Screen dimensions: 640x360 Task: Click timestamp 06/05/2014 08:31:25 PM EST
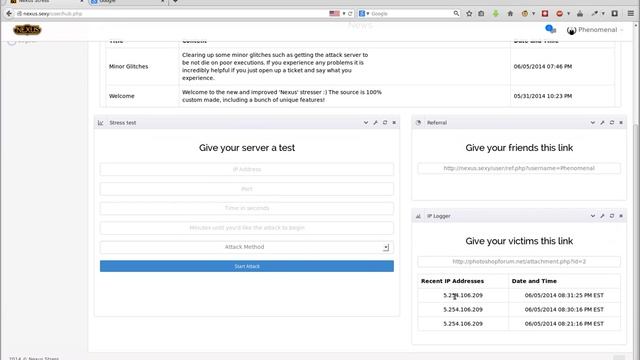(564, 295)
